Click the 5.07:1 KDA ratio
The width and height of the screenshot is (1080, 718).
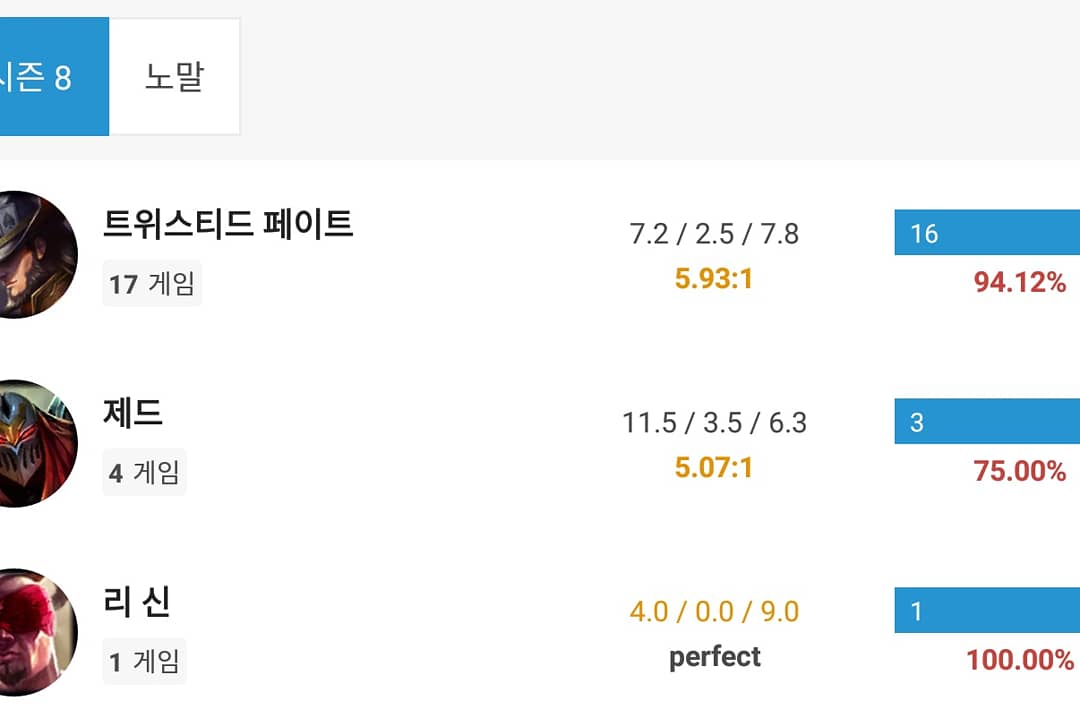pos(714,467)
